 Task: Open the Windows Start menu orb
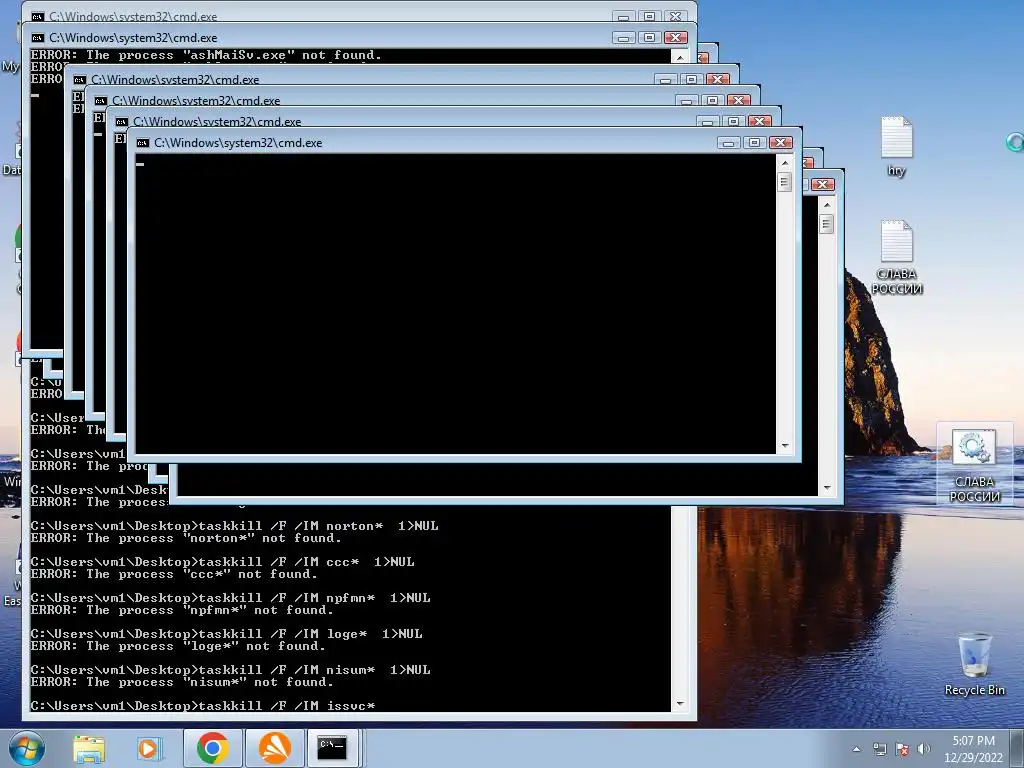[x=26, y=748]
